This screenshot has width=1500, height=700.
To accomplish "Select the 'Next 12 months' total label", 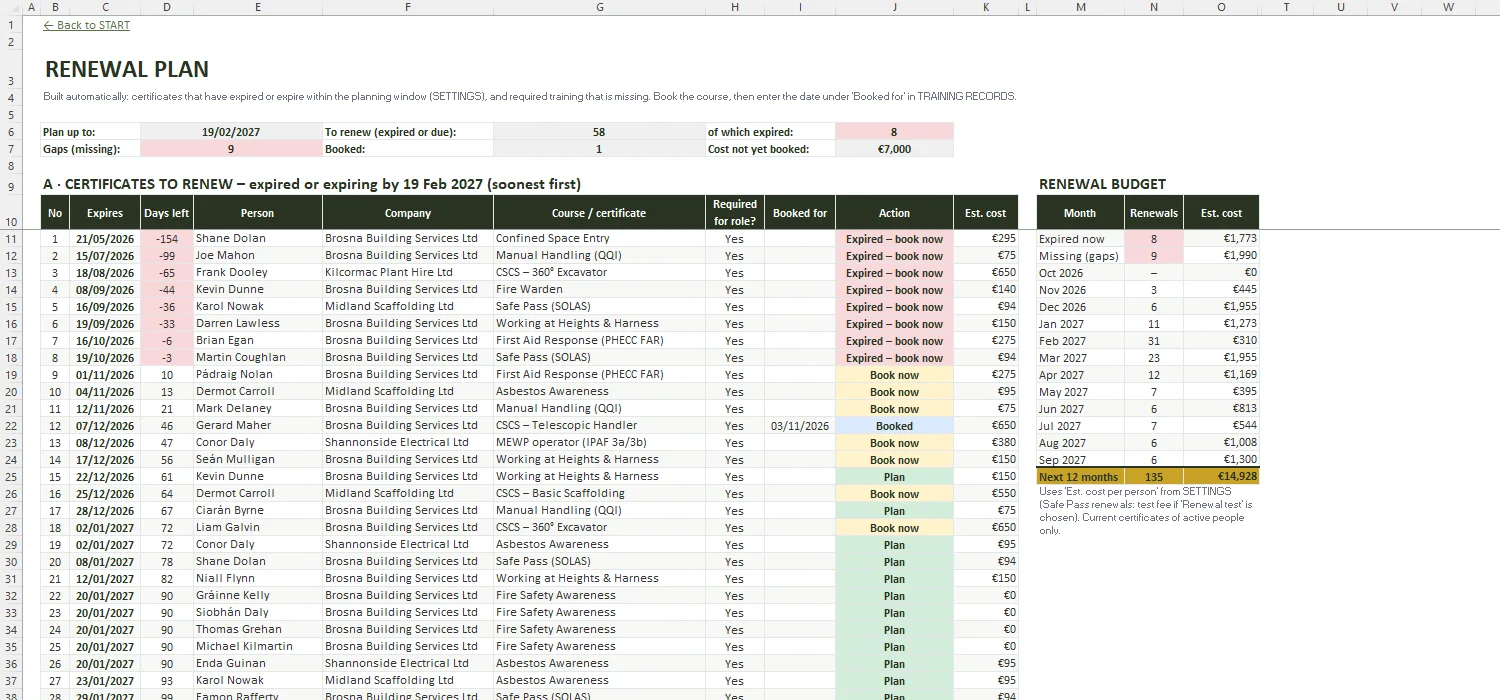I will 1080,477.
